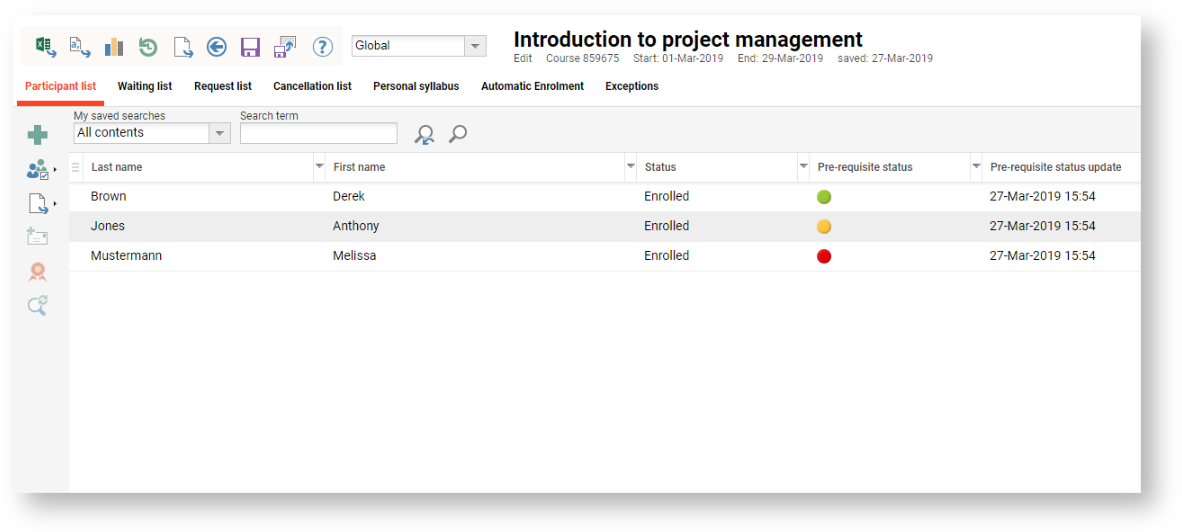Click the certificate ribbon icon in sidebar
Viewport: 1182px width, 532px height.
pyautogui.click(x=37, y=272)
